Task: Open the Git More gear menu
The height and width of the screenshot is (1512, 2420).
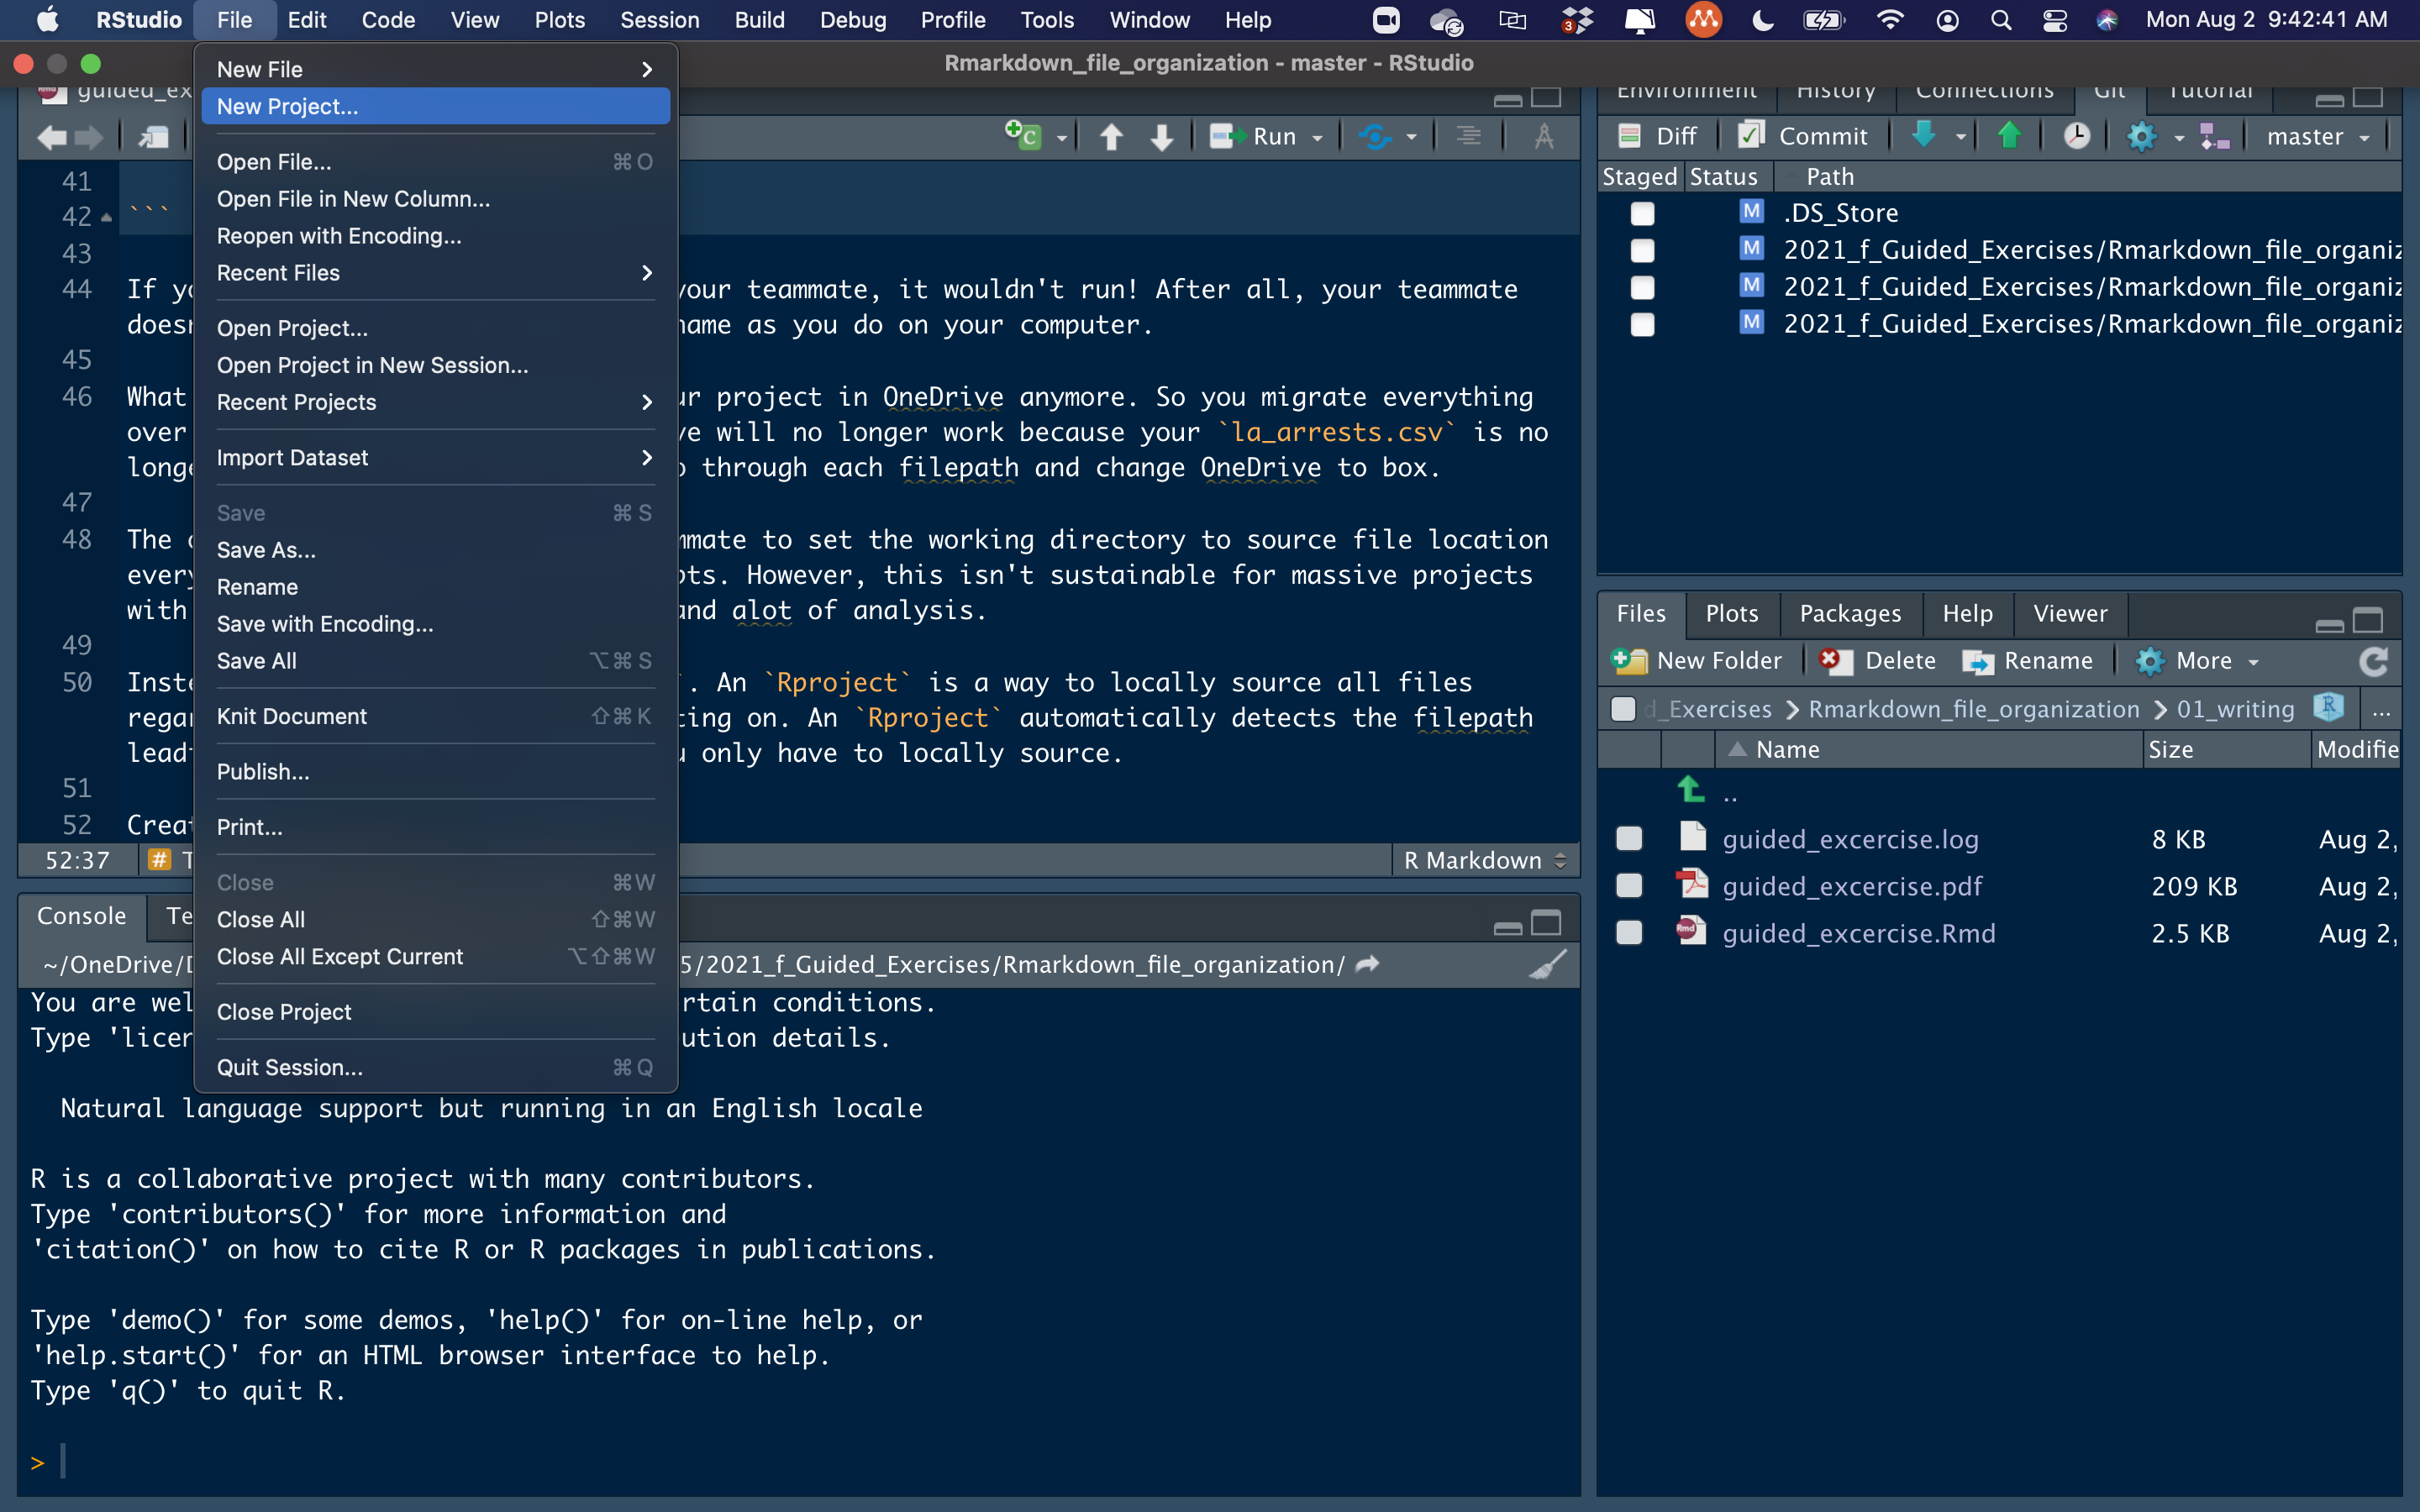Action: click(x=2152, y=137)
